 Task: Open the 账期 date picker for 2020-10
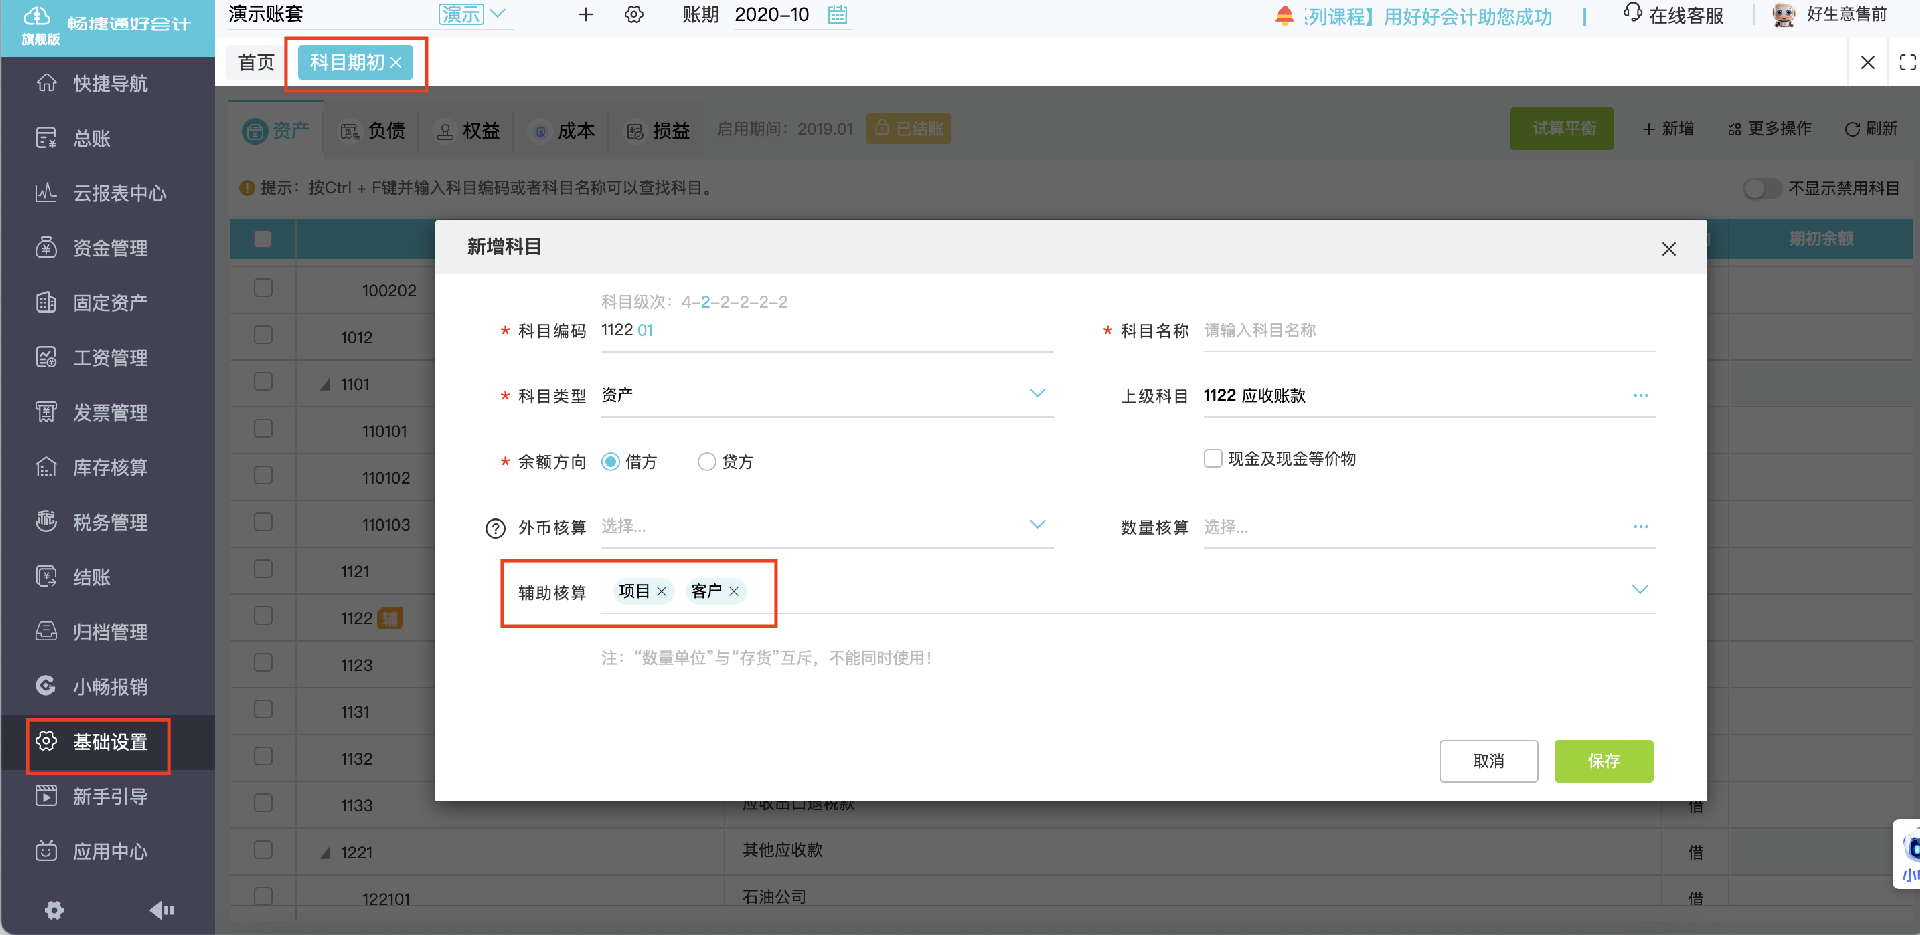[x=837, y=15]
